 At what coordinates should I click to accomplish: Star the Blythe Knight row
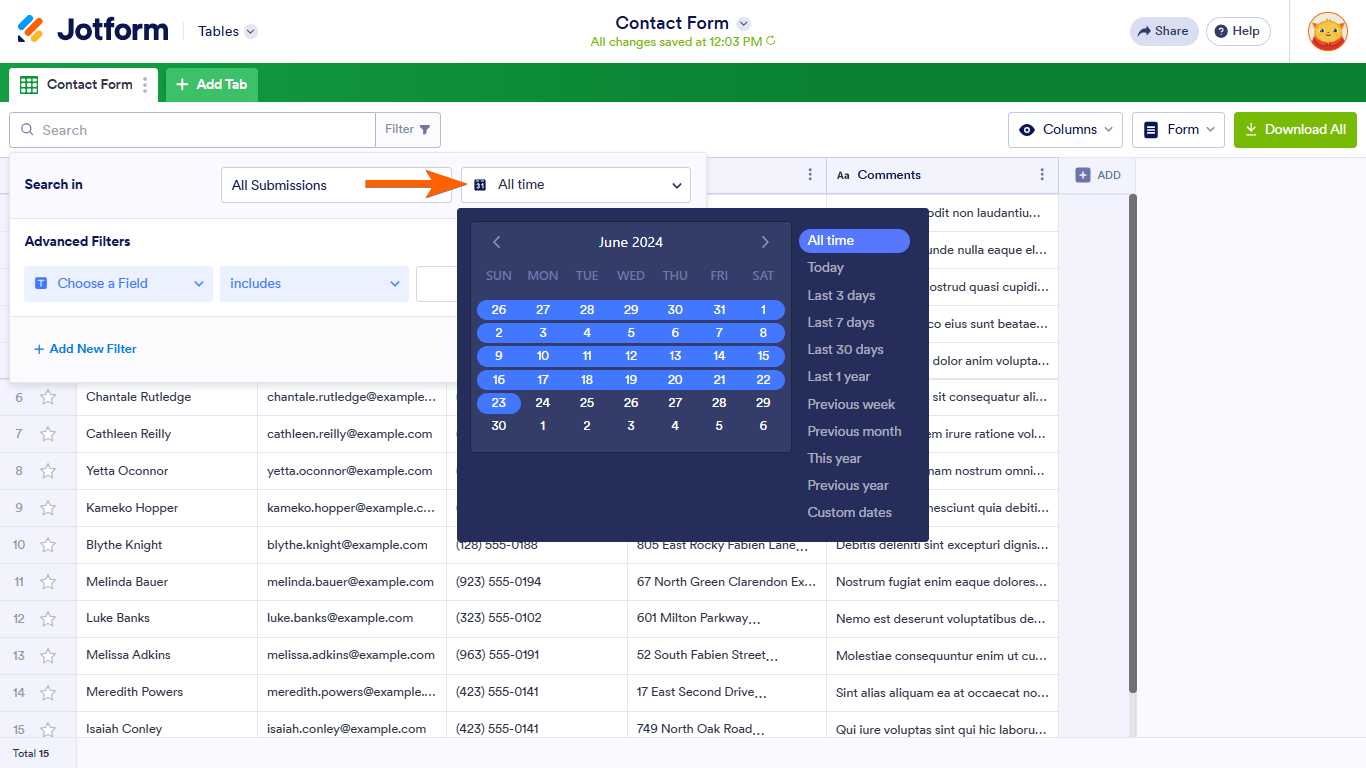[48, 545]
